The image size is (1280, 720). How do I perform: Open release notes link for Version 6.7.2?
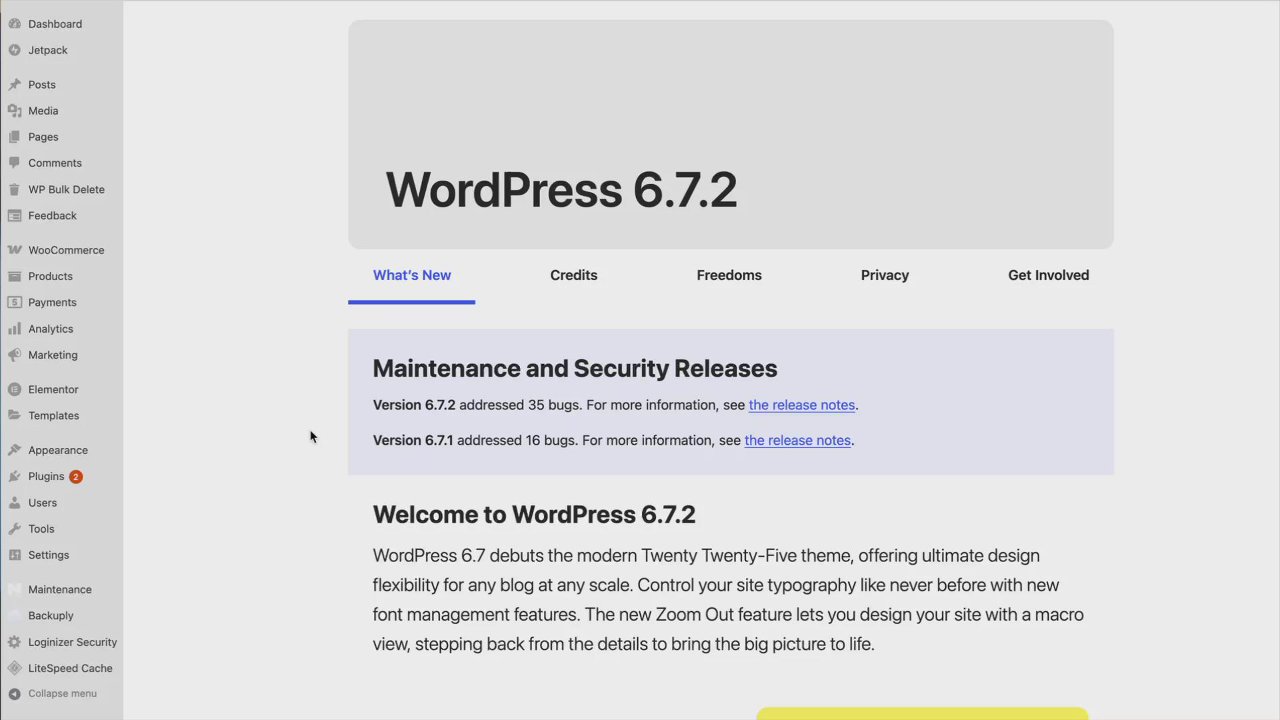[x=802, y=405]
